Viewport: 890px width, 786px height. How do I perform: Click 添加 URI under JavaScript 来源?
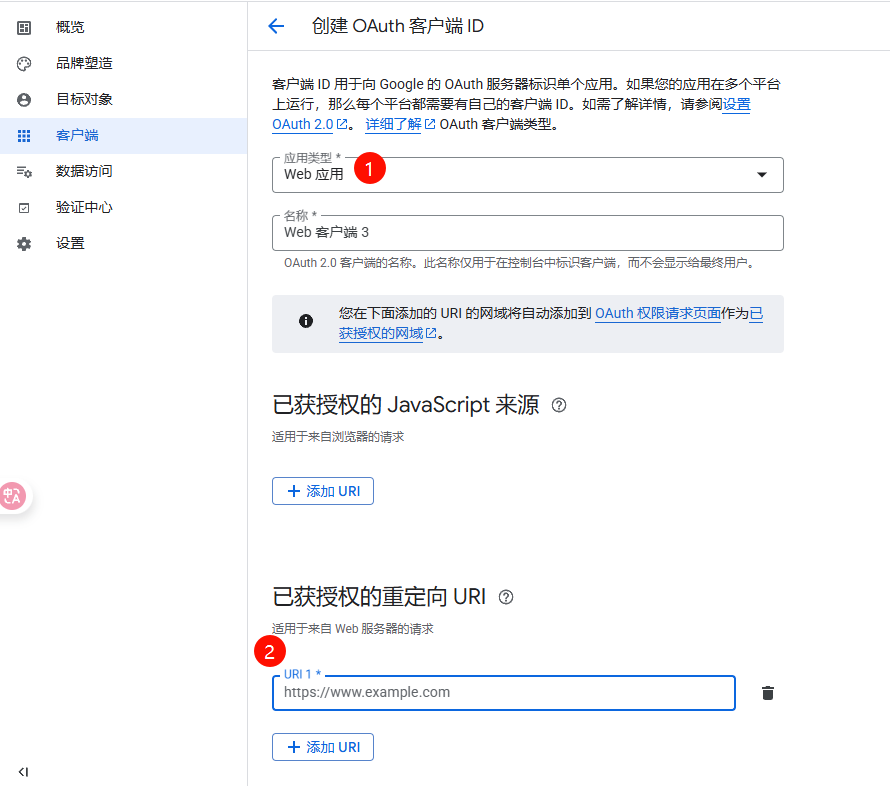point(322,491)
